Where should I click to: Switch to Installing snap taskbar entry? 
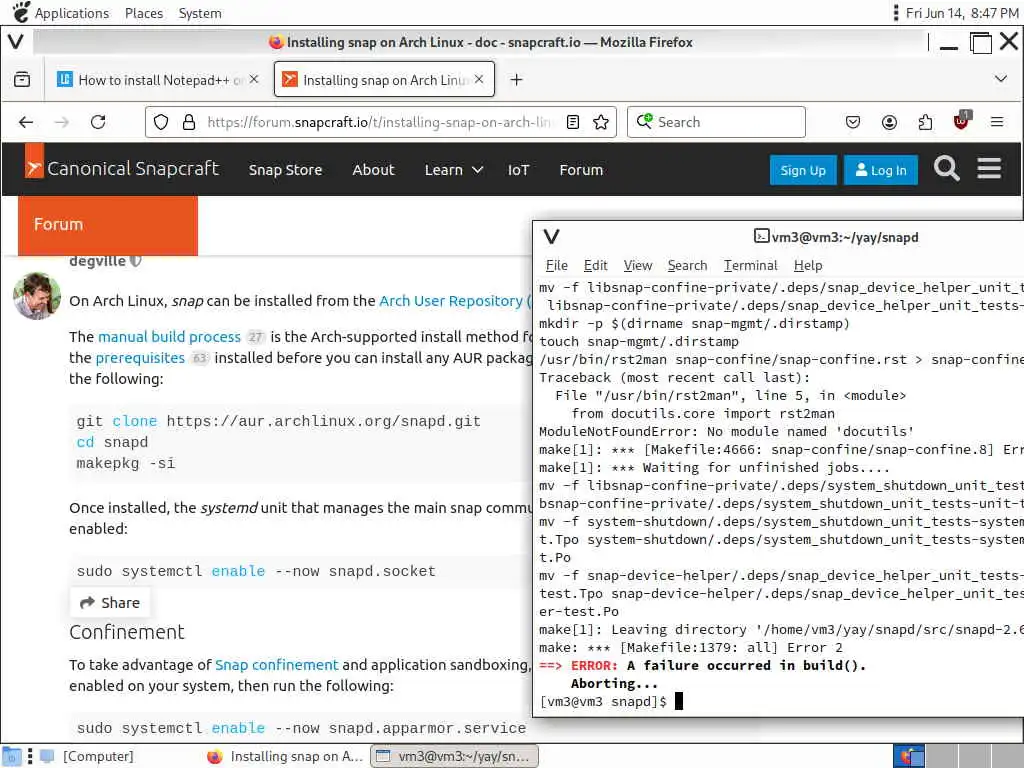285,756
